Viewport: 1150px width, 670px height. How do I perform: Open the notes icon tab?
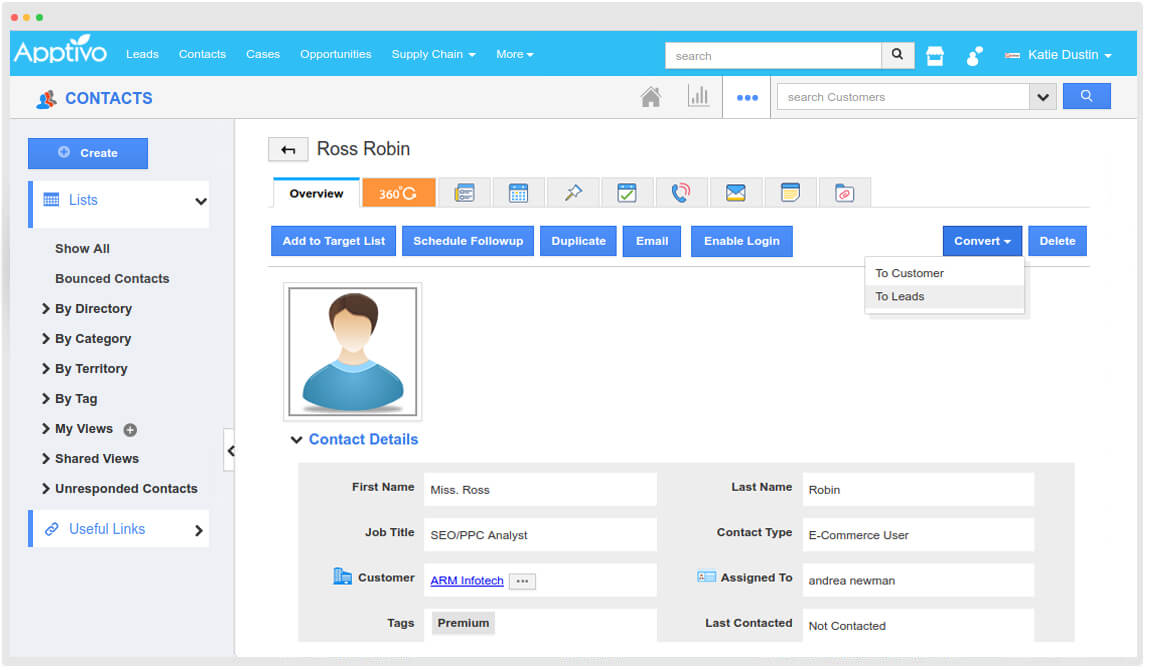click(790, 193)
